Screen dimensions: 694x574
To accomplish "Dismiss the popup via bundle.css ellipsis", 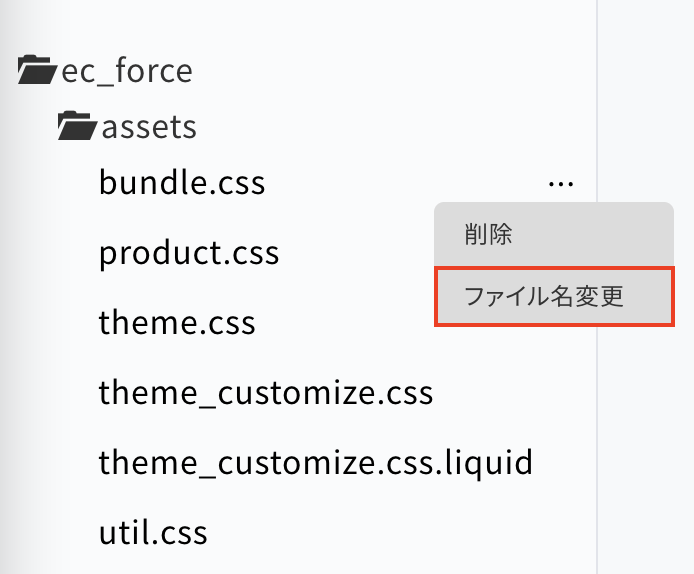I will (561, 183).
